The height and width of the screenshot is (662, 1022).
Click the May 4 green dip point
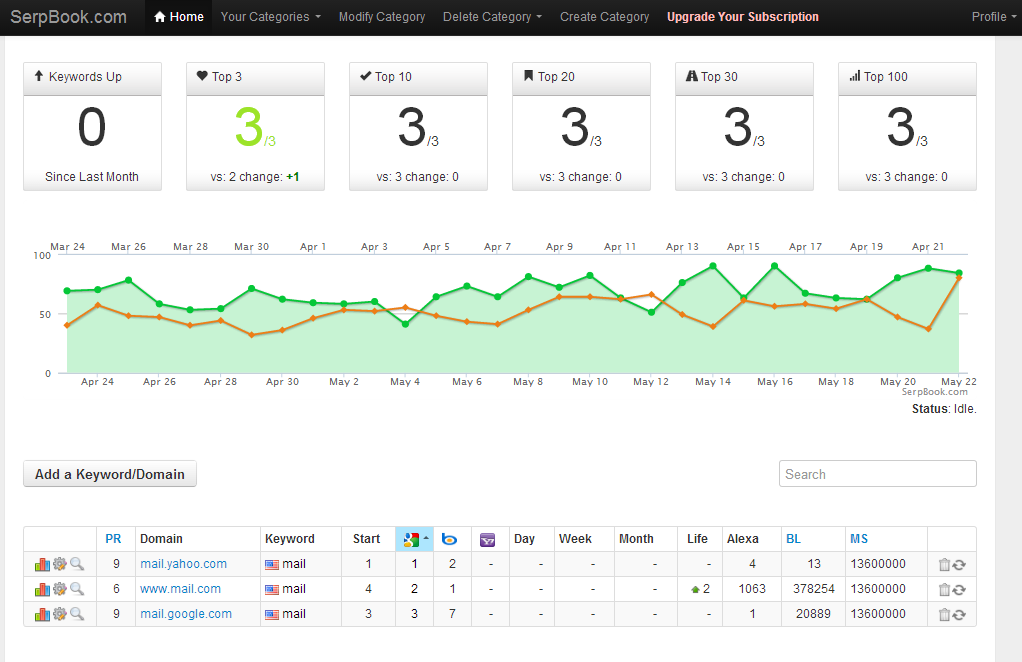[x=405, y=324]
